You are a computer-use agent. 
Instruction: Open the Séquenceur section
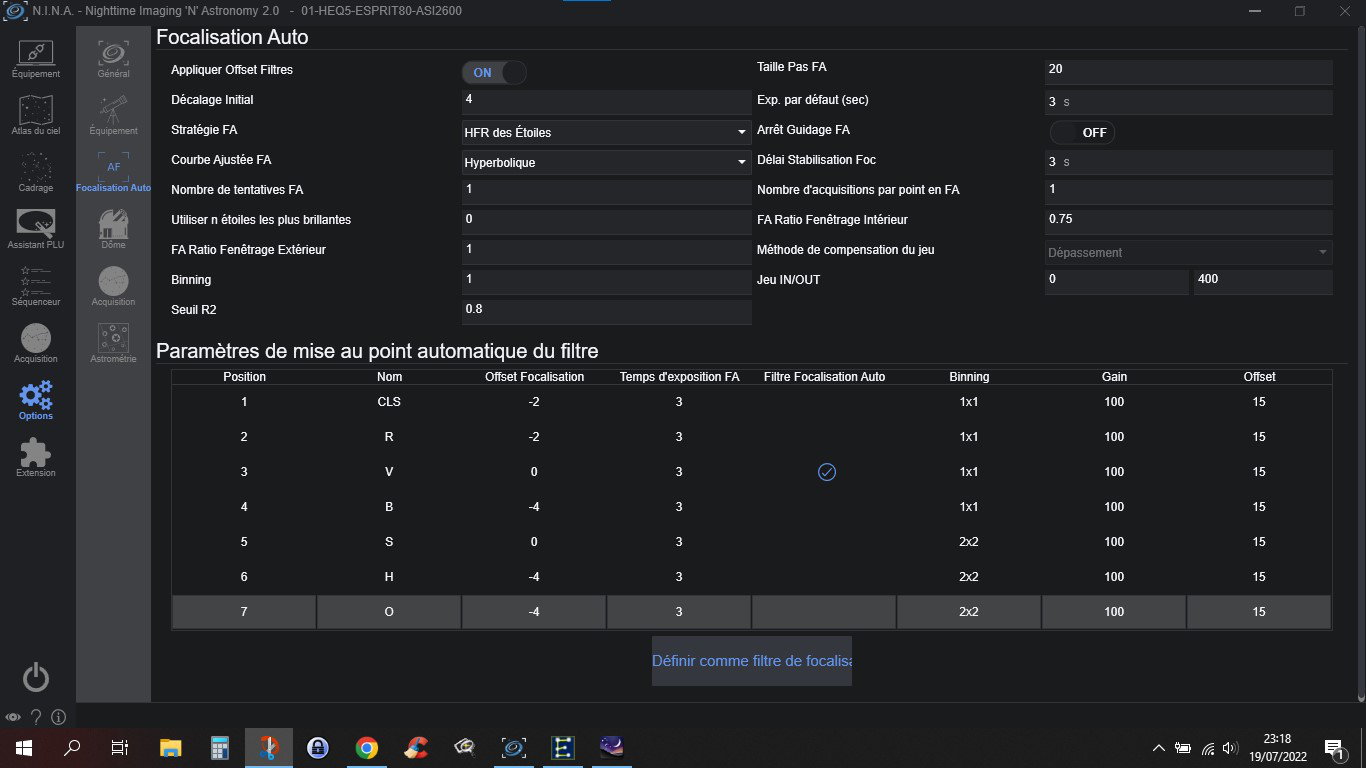click(x=36, y=286)
